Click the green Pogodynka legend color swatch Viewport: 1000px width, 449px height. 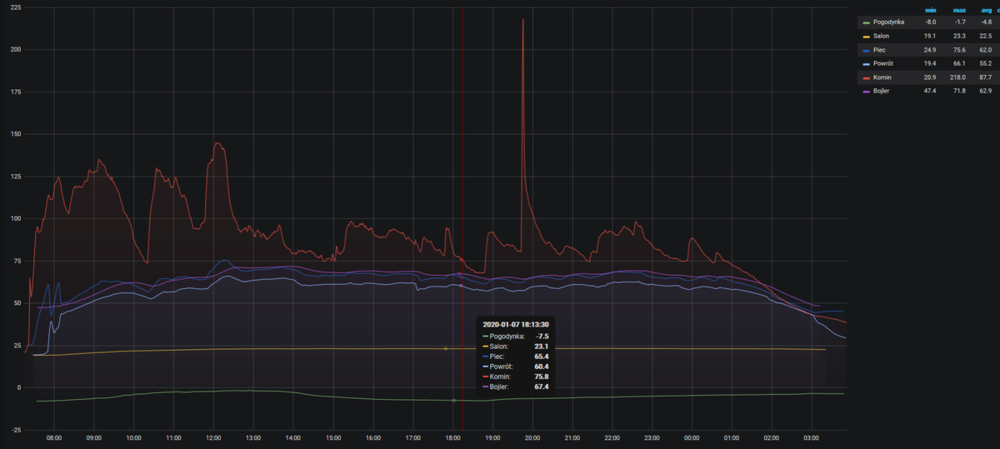coord(865,21)
